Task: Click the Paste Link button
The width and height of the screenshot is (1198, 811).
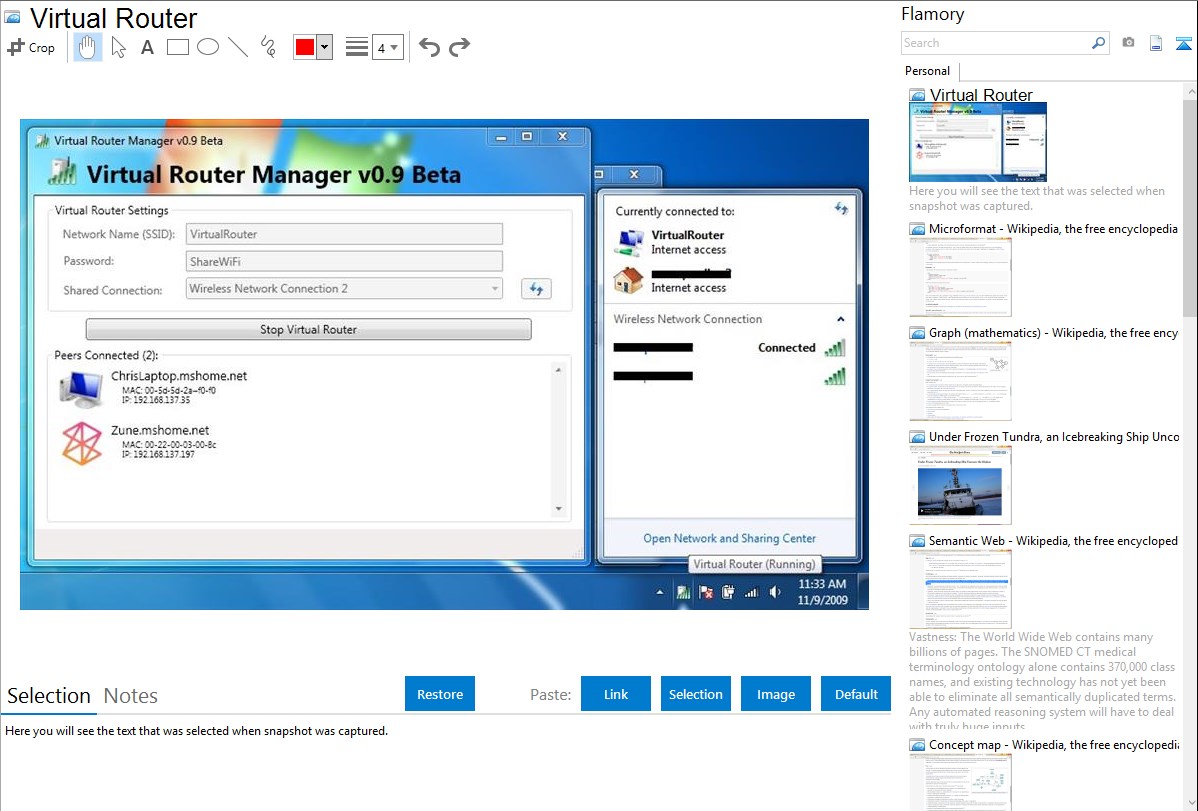Action: 616,694
